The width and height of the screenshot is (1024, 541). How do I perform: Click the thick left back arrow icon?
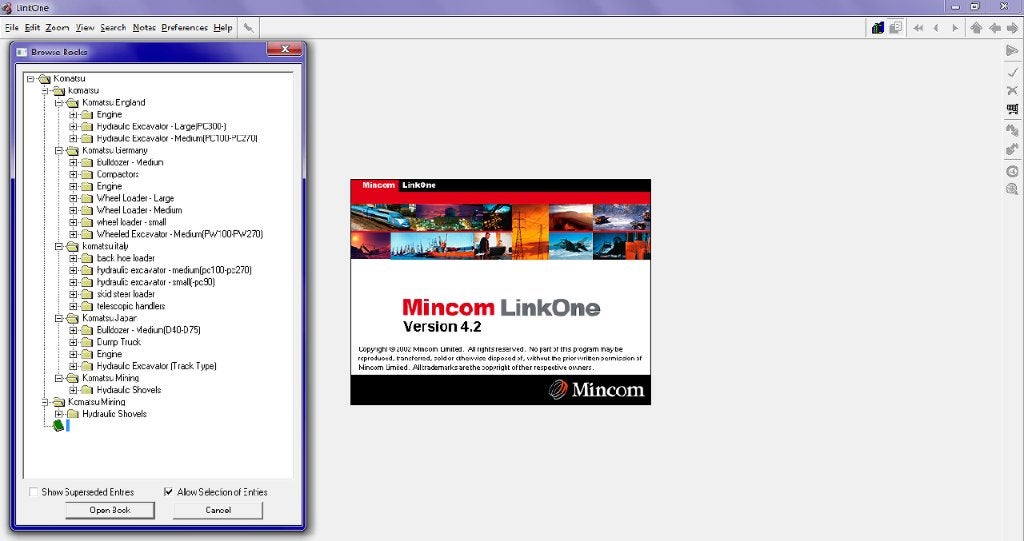[x=995, y=28]
